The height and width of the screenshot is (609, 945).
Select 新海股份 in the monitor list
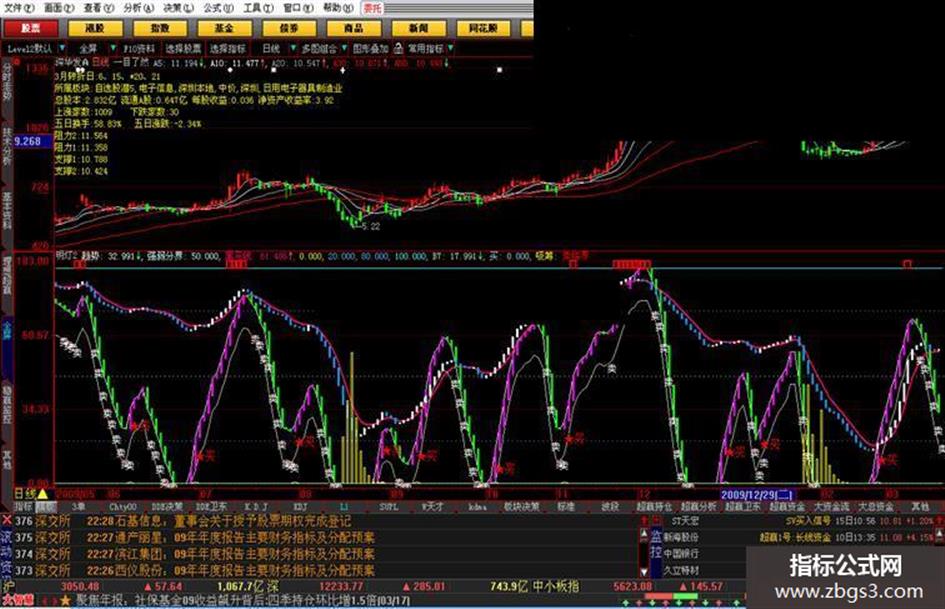pos(682,537)
